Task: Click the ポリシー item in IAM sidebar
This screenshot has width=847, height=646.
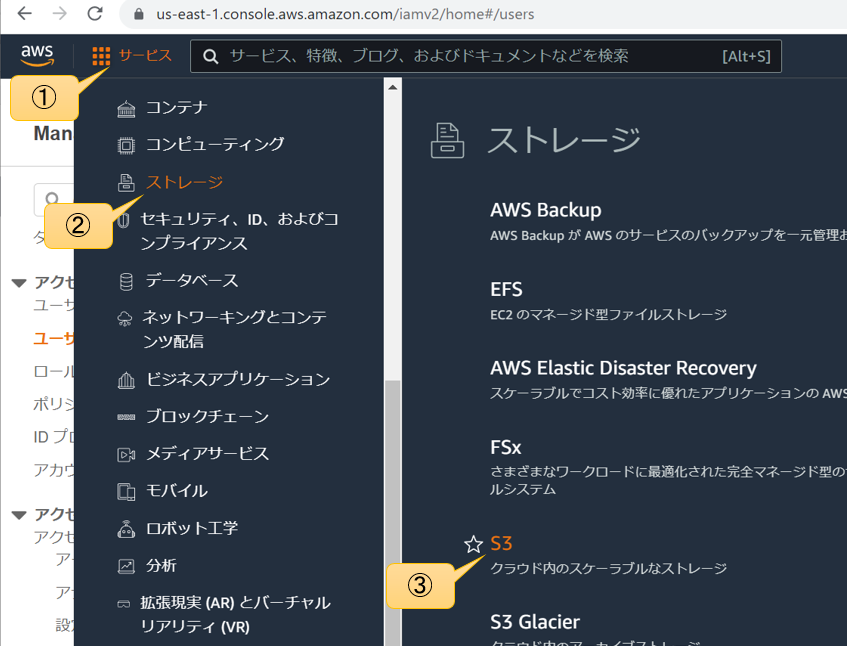Action: pos(53,404)
